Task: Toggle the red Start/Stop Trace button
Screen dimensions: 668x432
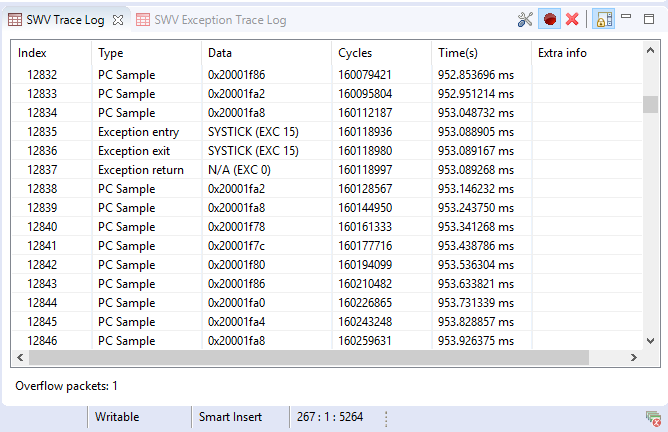Action: [549, 19]
